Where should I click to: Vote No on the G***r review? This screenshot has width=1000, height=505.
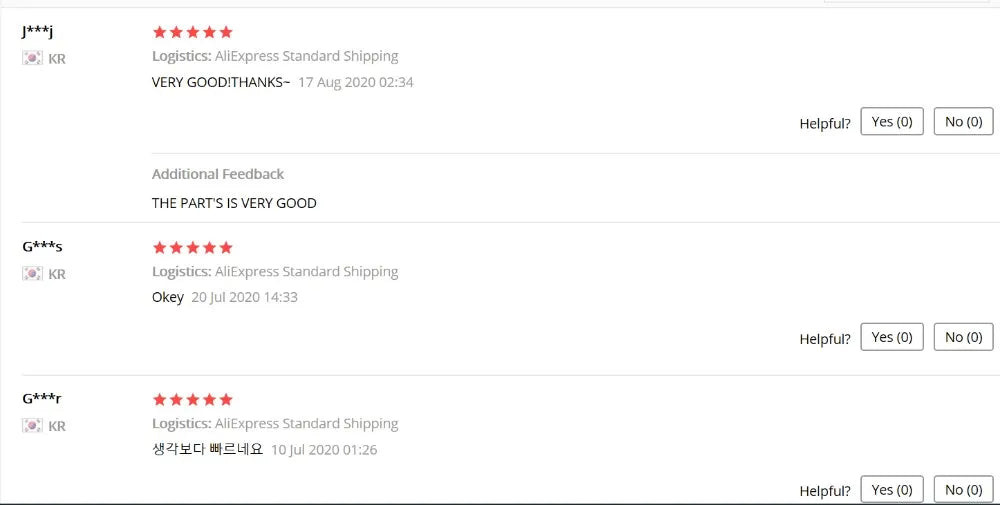click(964, 489)
